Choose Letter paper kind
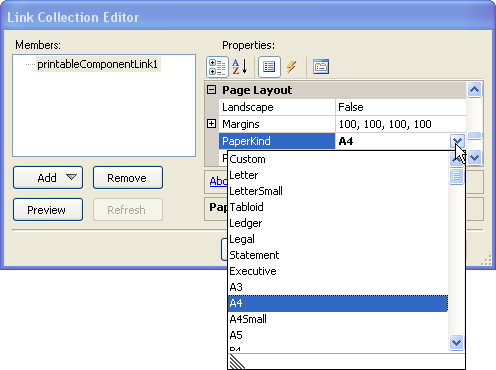The height and width of the screenshot is (370, 496). (x=338, y=175)
